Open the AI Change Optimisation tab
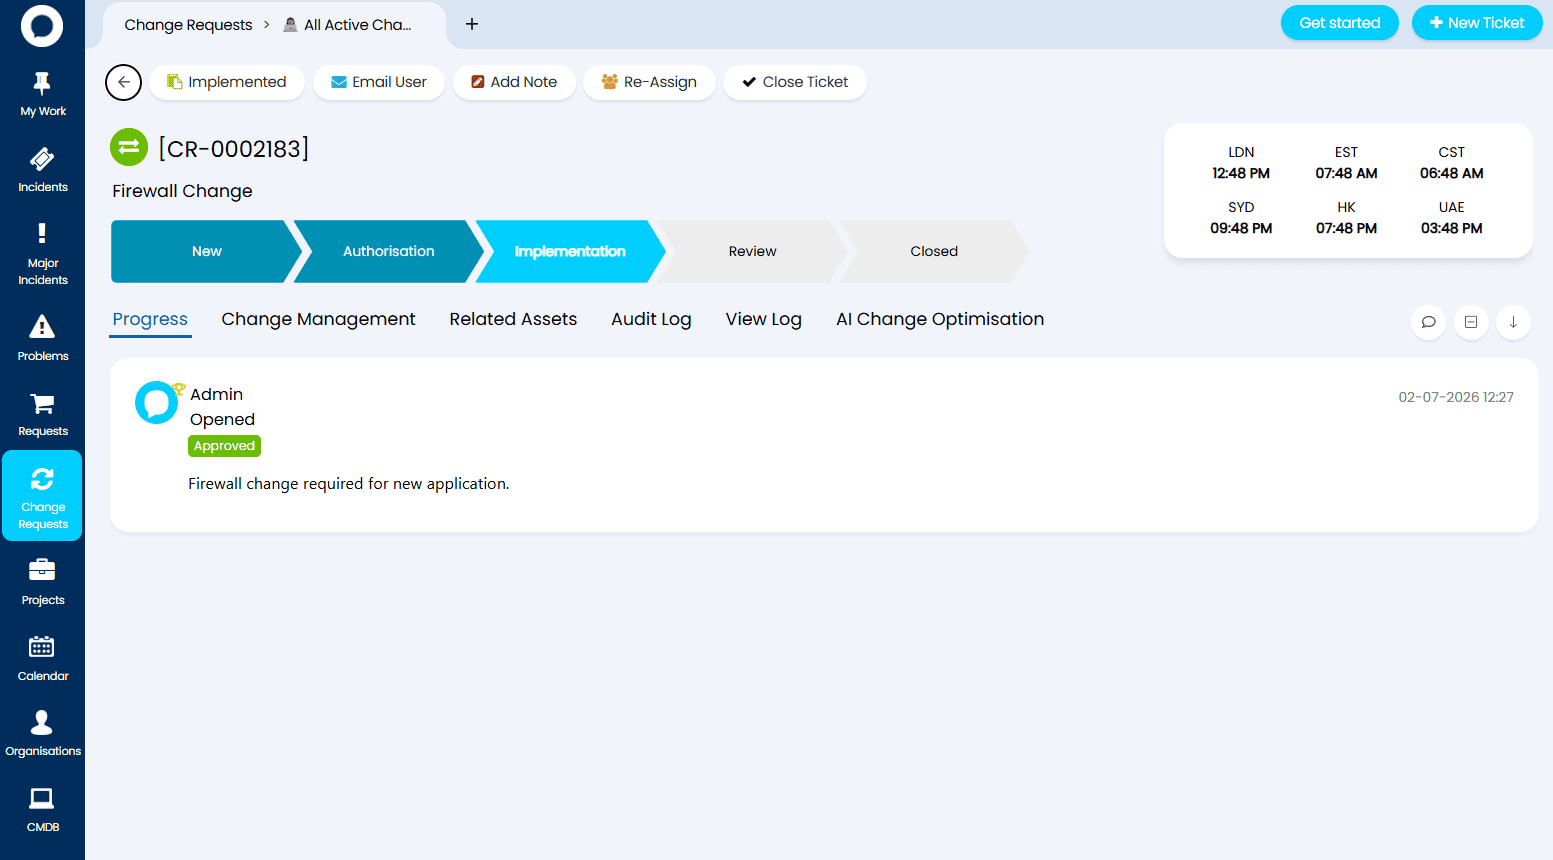 point(940,319)
